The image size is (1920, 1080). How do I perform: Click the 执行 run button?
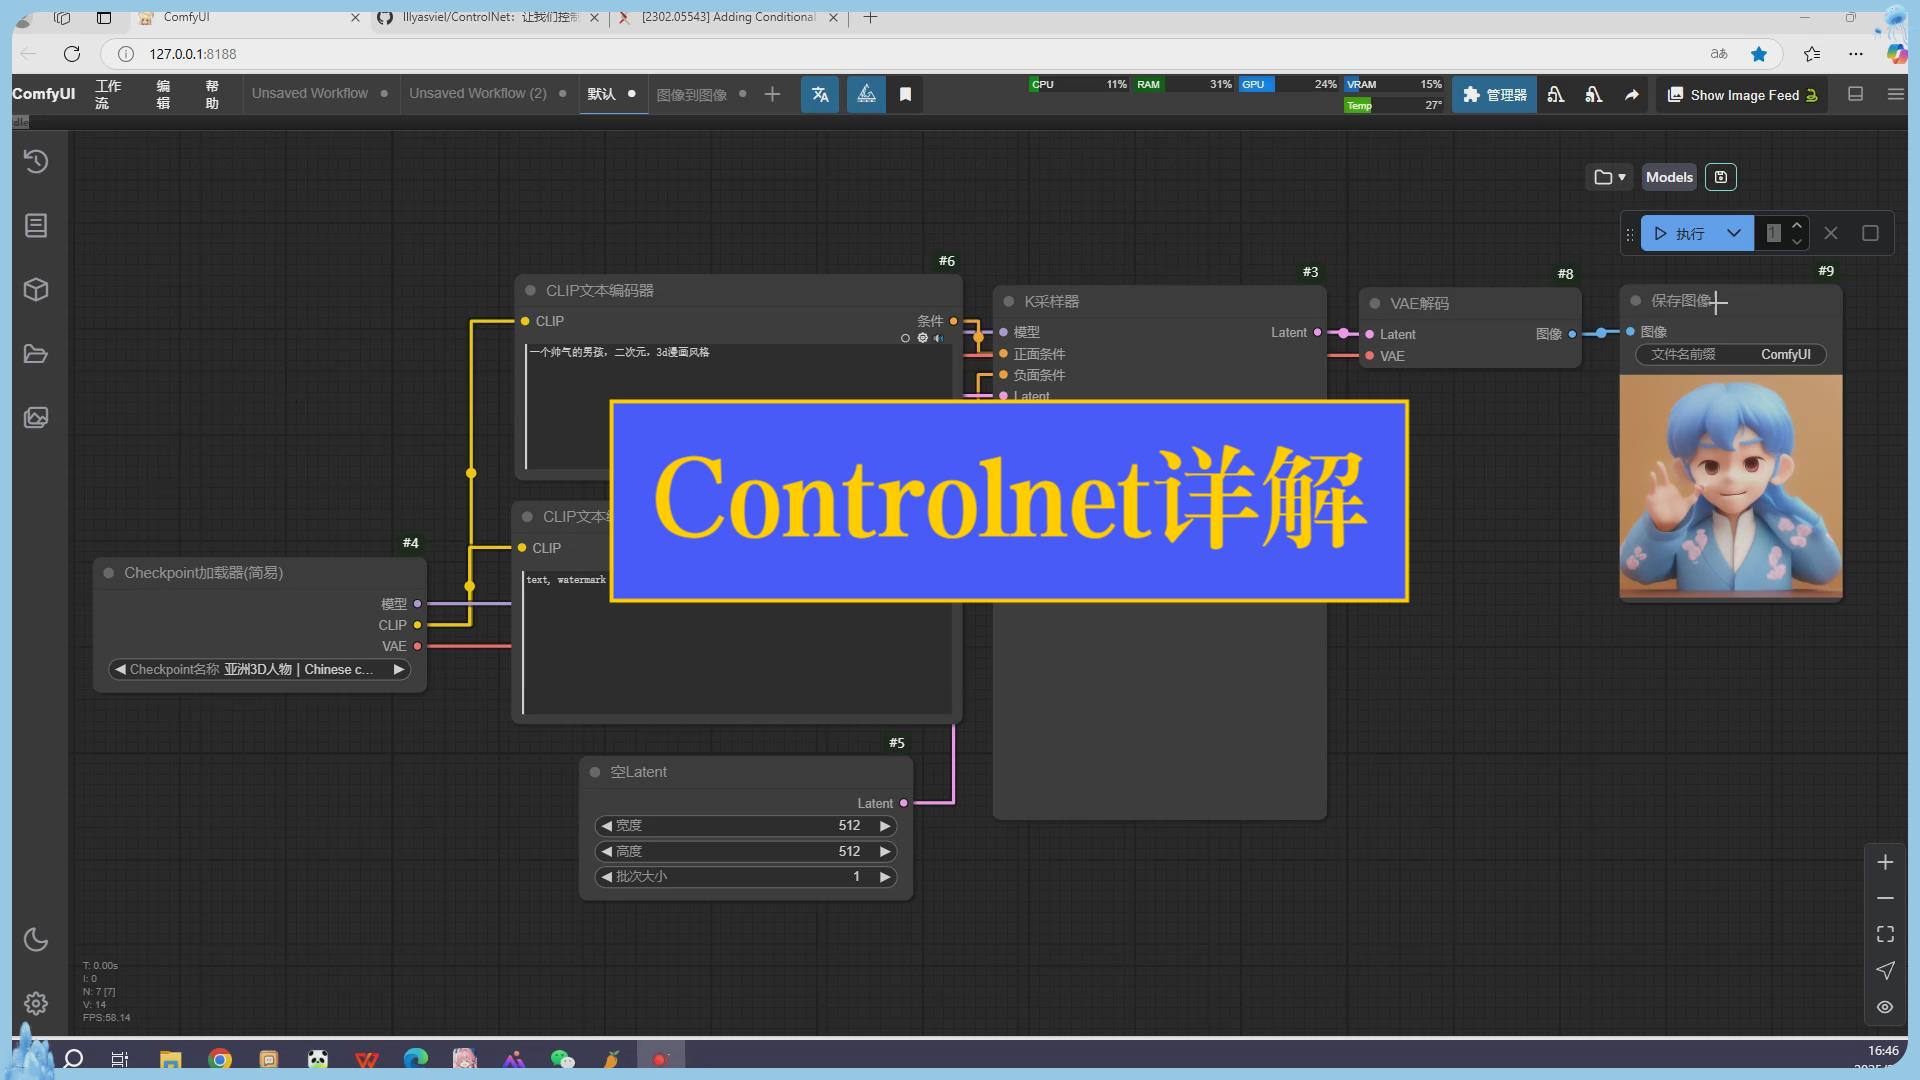(1679, 233)
